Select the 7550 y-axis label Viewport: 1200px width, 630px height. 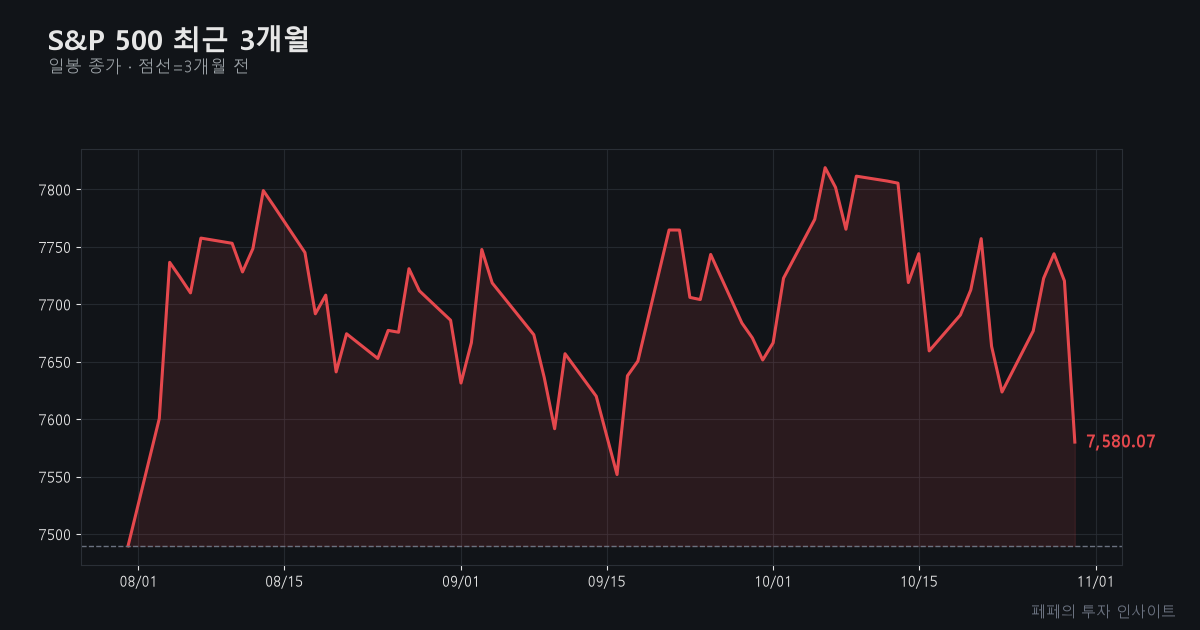tap(54, 477)
